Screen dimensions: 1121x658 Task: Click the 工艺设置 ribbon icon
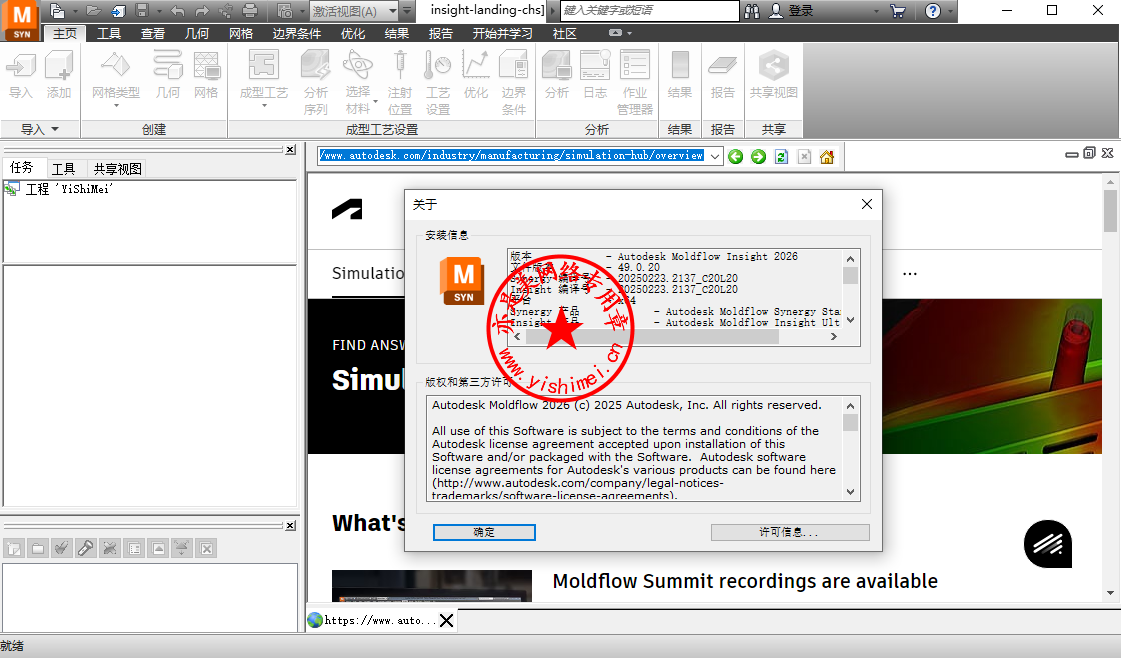[438, 82]
